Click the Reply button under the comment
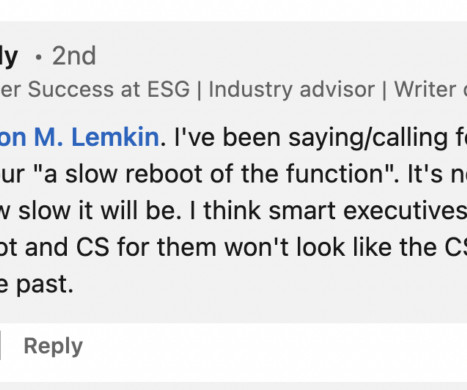The height and width of the screenshot is (390, 467). pyautogui.click(x=53, y=346)
